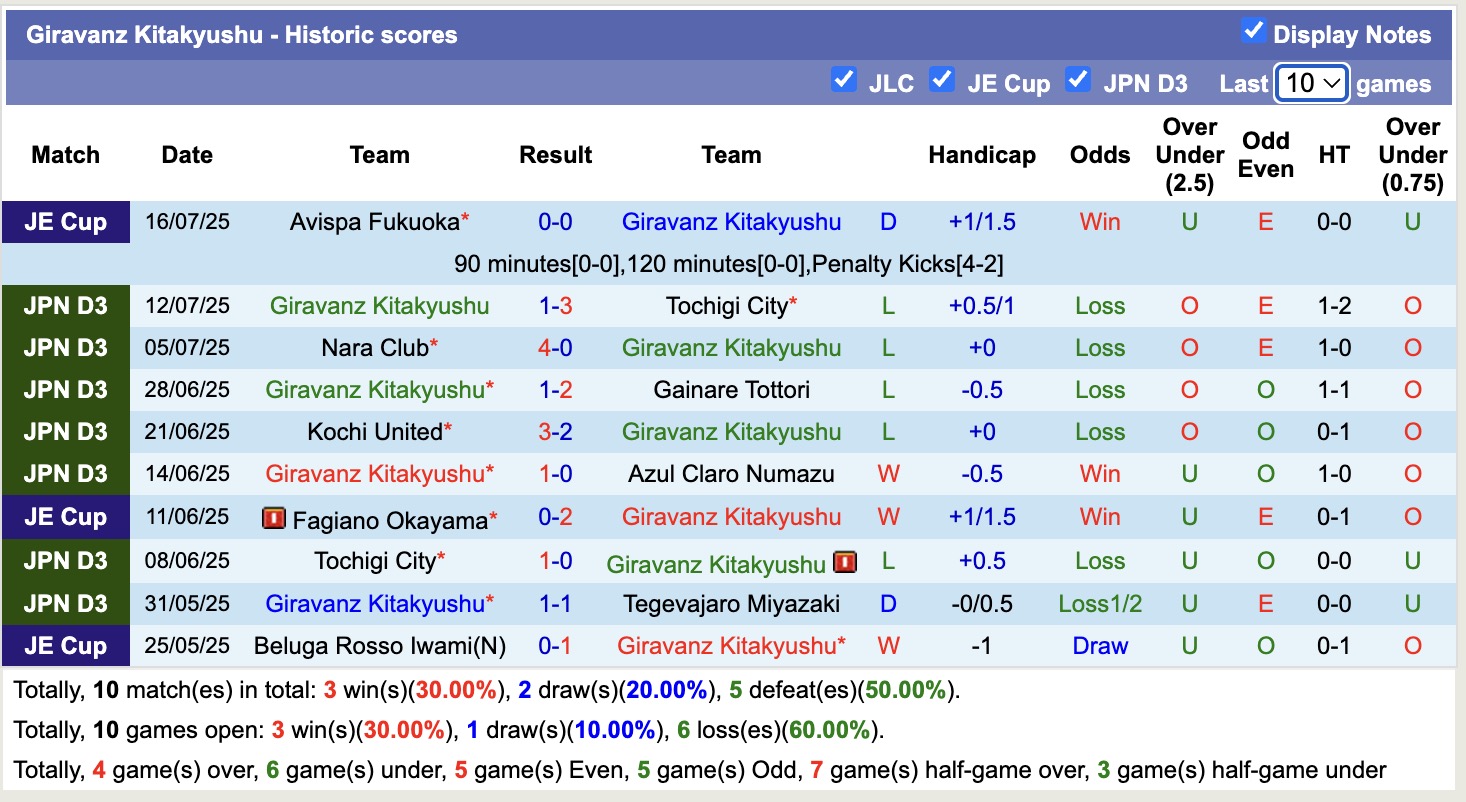Select the JPN D3 badge on the 12/07/25 row
This screenshot has height=802, width=1466.
(x=66, y=305)
